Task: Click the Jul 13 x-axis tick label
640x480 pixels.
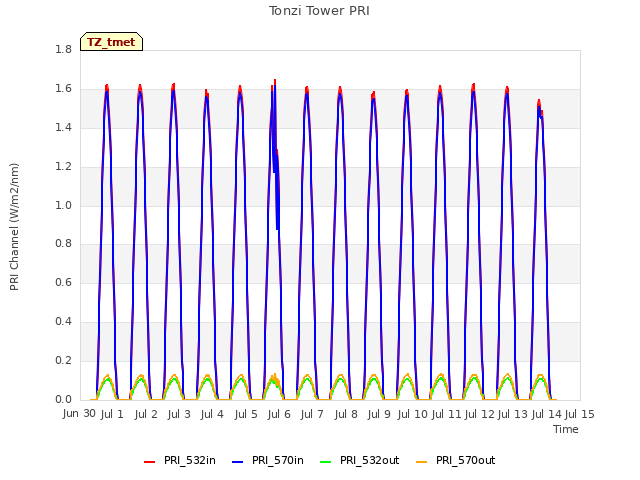Action: 513,414
